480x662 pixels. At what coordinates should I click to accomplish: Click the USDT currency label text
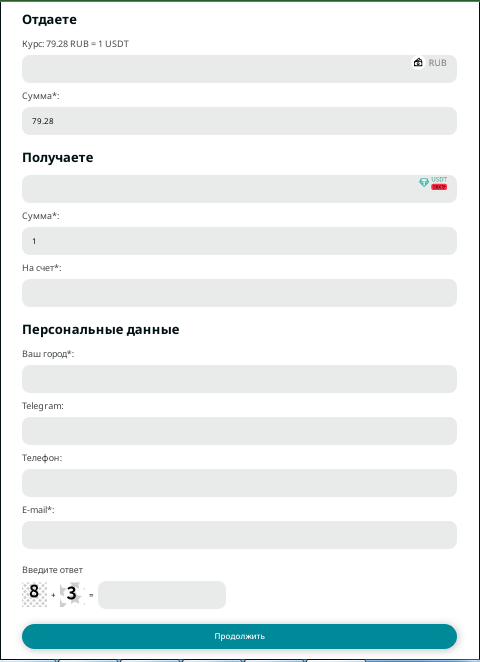point(439,180)
